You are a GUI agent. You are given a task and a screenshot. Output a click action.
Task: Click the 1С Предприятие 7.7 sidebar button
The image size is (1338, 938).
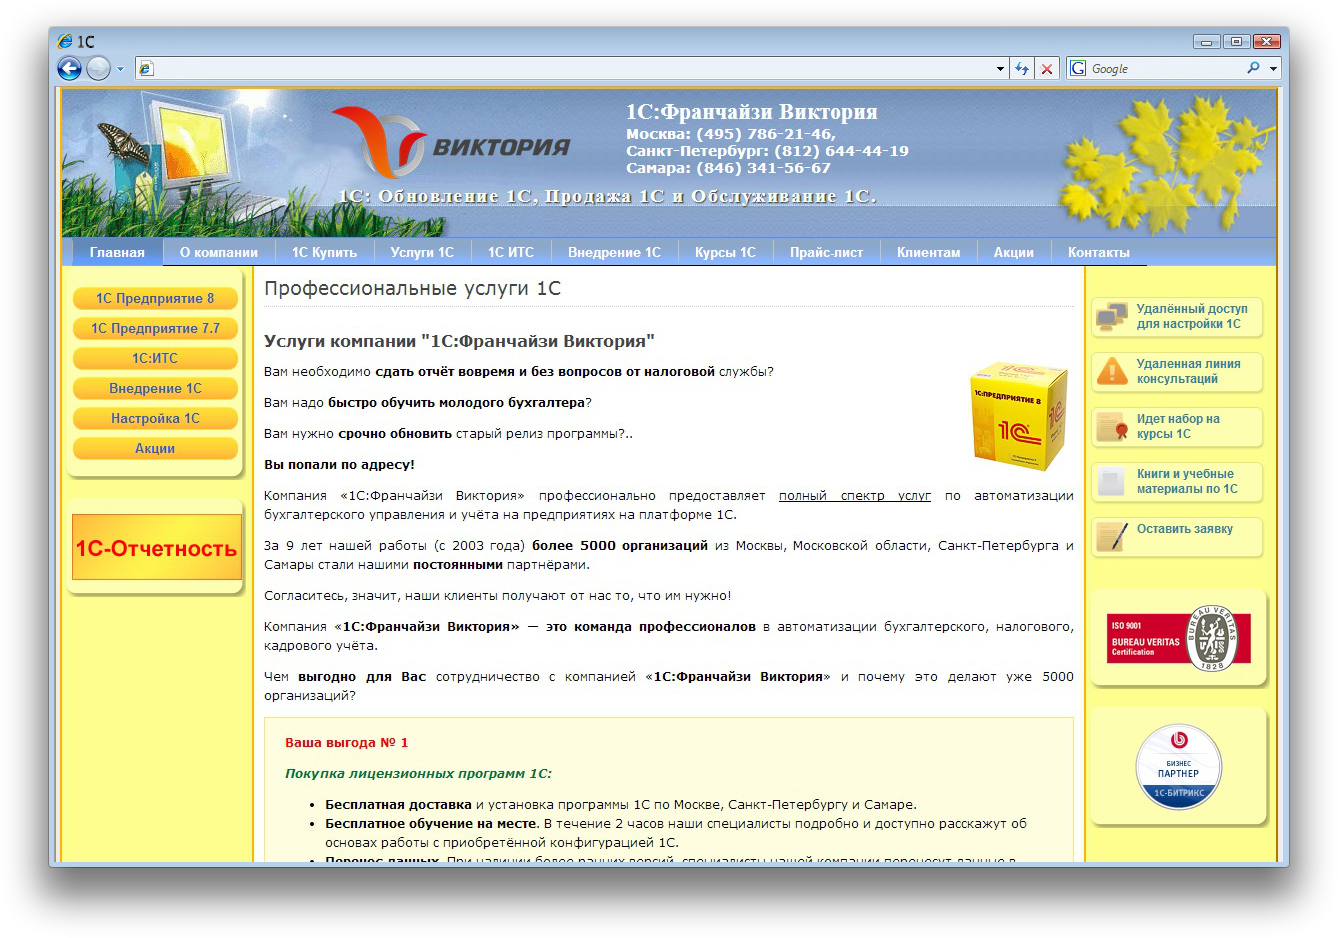pos(155,328)
